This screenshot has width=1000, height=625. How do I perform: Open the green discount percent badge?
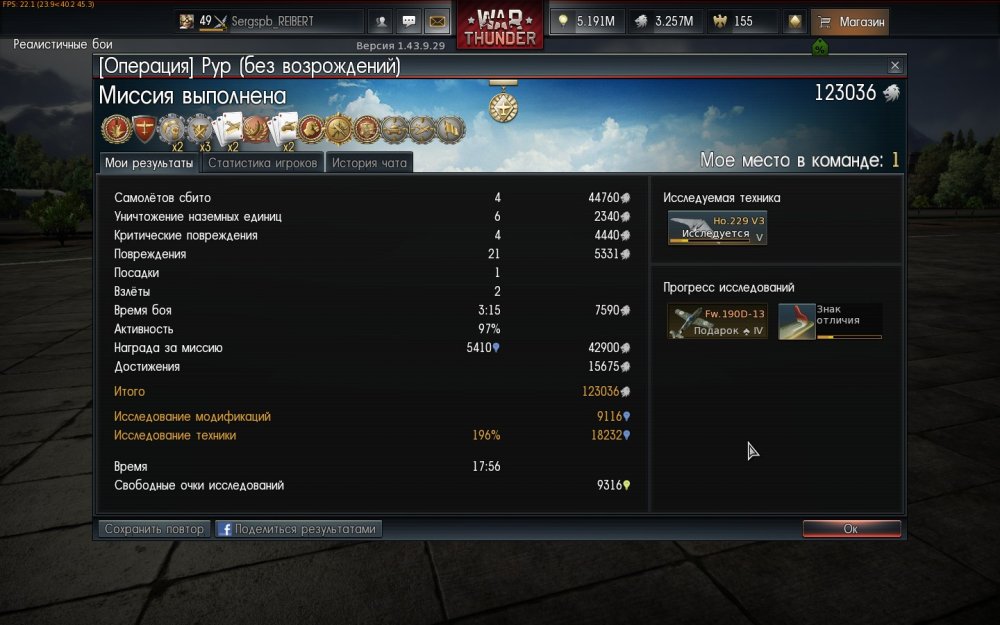pos(820,48)
